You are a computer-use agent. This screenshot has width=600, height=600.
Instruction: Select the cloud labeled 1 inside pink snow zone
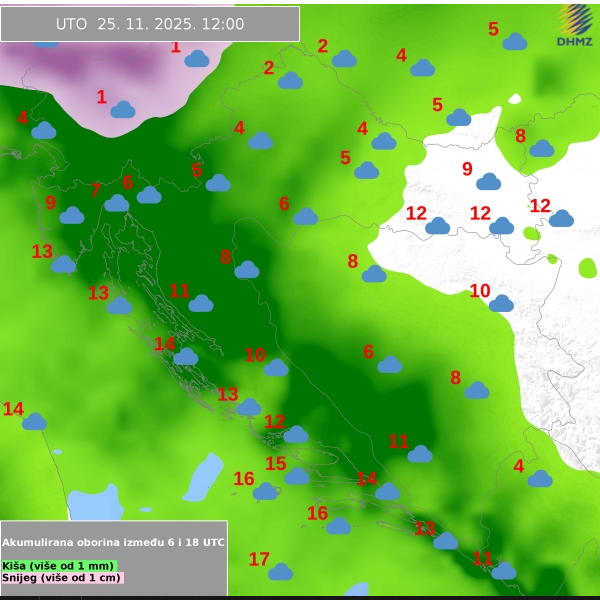point(123,110)
